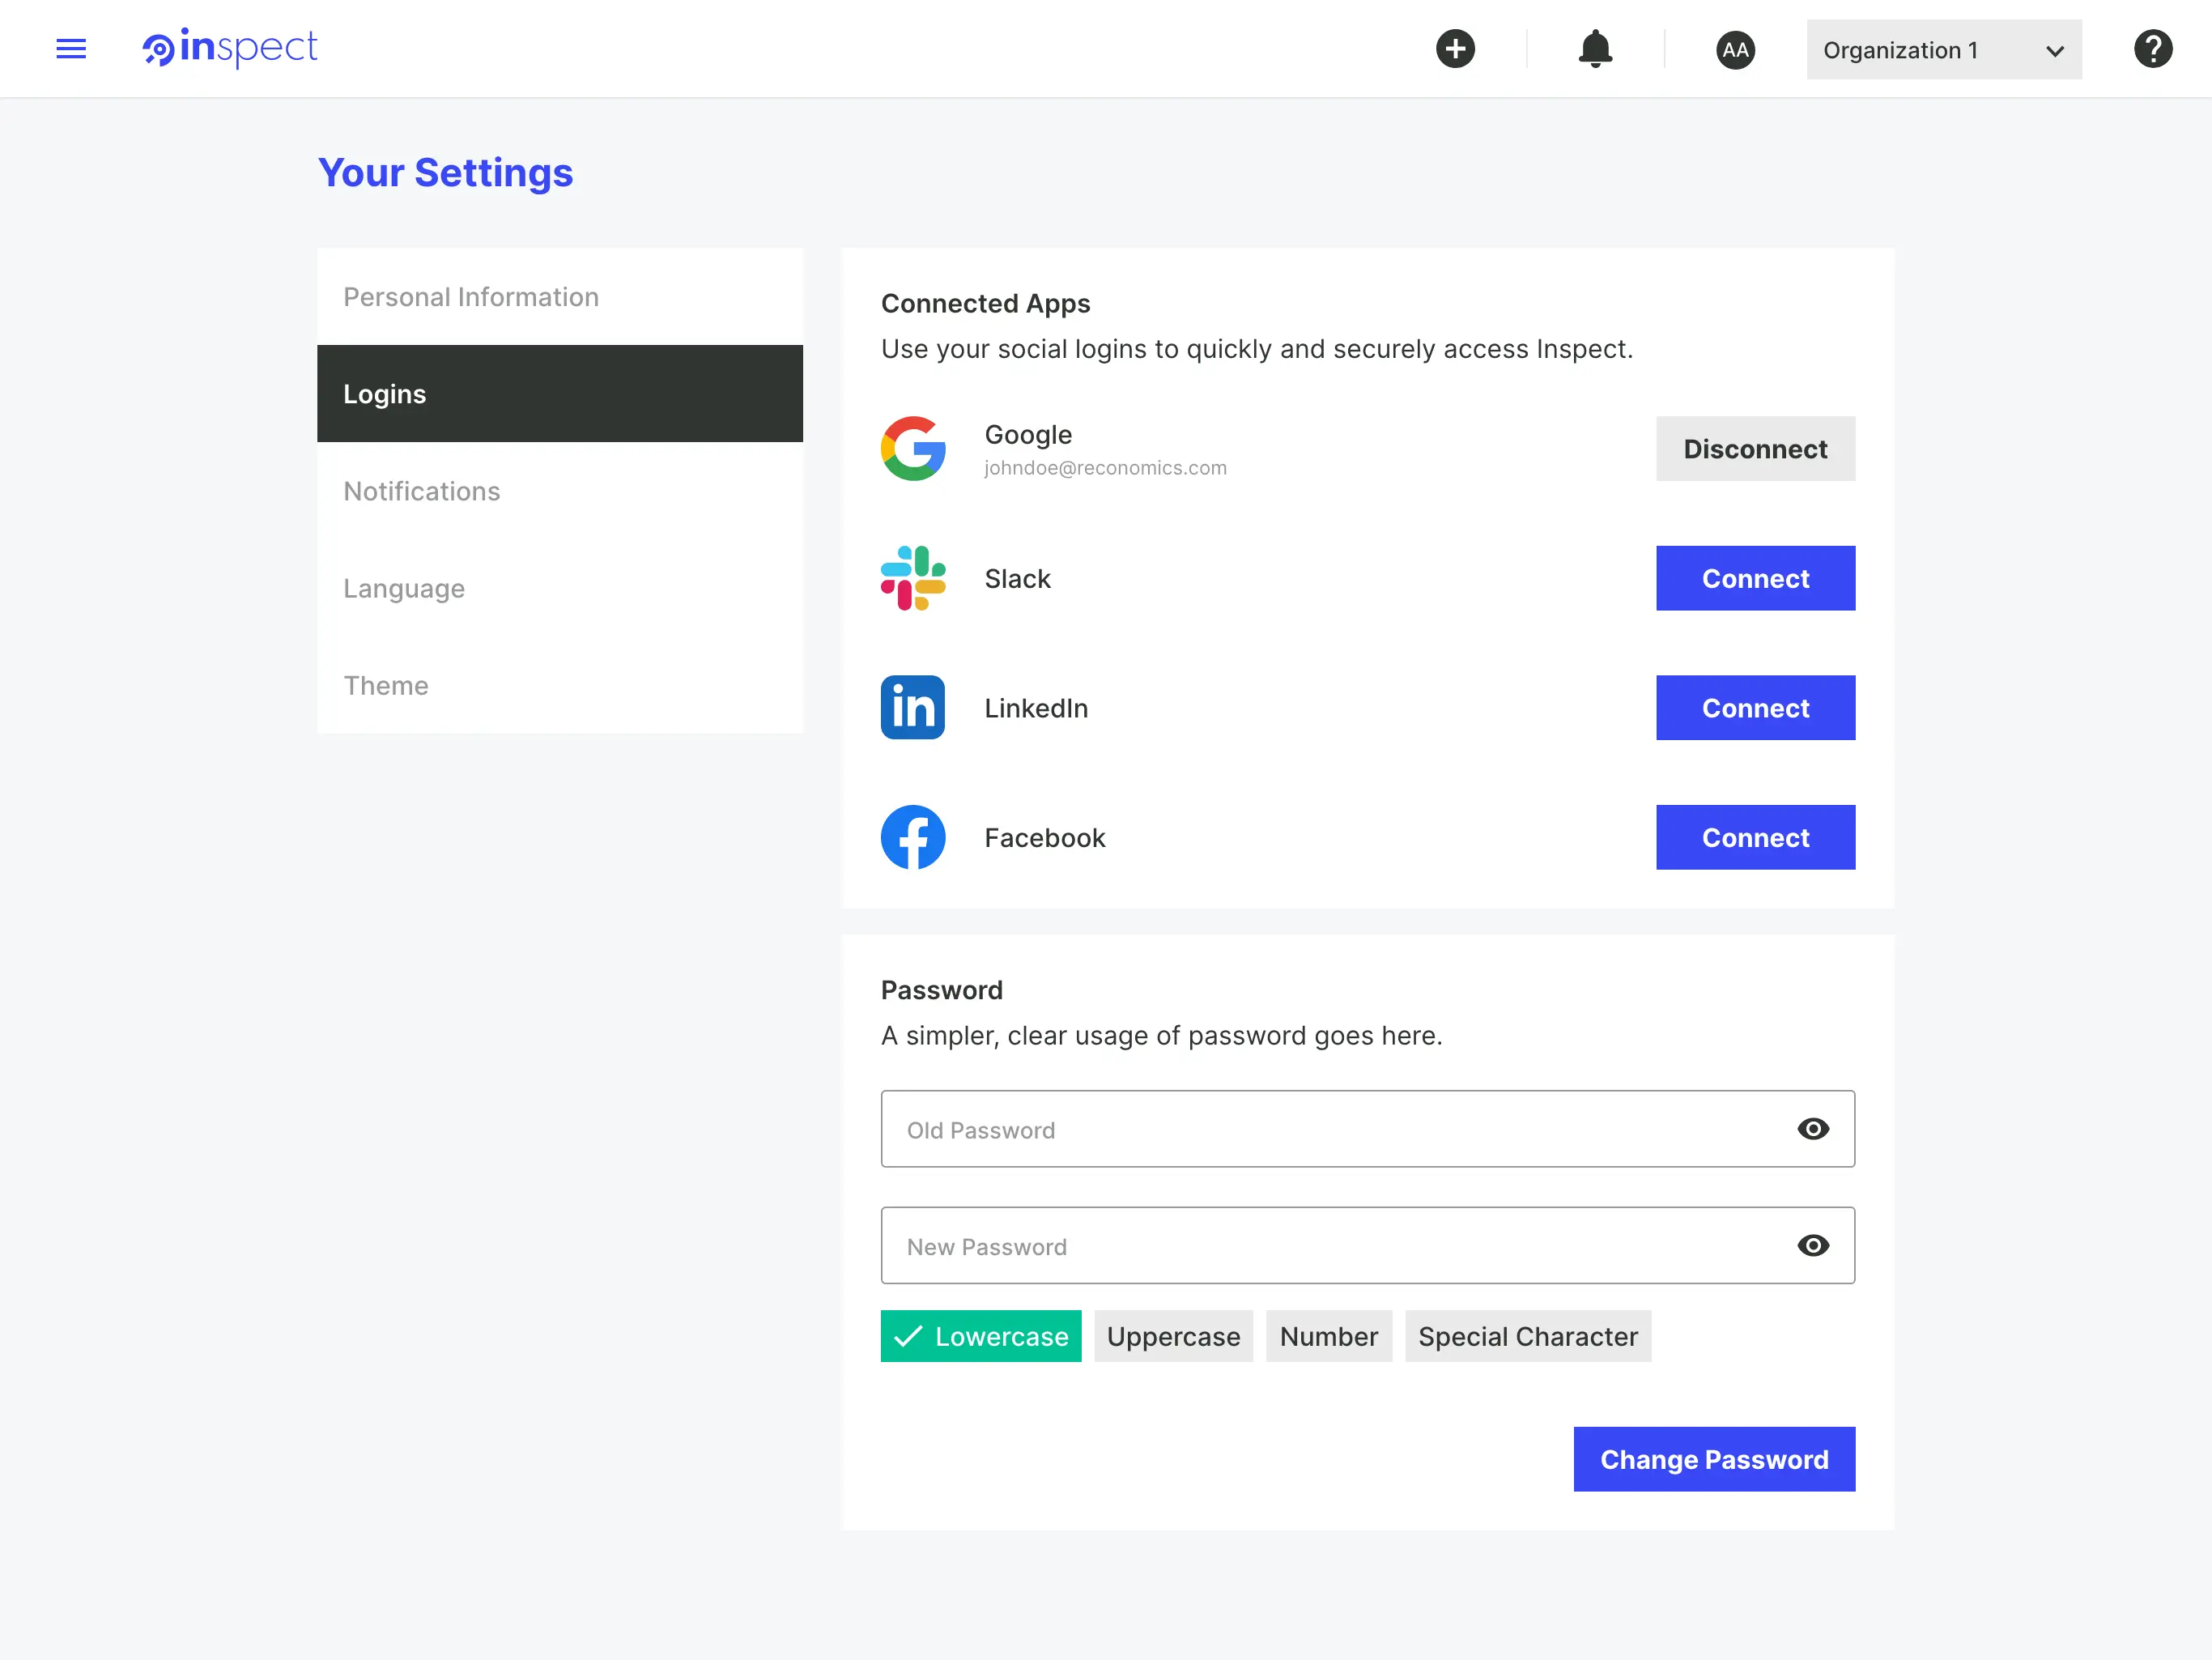Disconnect the Google account

tap(1755, 449)
